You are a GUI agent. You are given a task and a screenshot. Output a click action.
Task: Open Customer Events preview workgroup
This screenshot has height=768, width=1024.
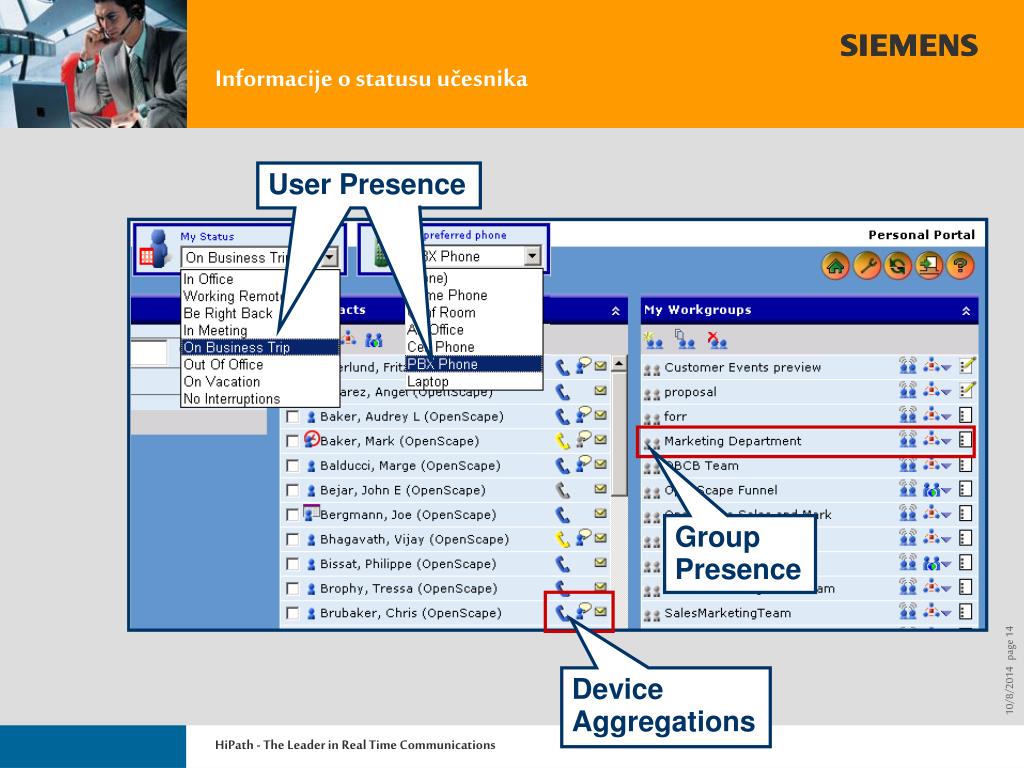(x=743, y=367)
